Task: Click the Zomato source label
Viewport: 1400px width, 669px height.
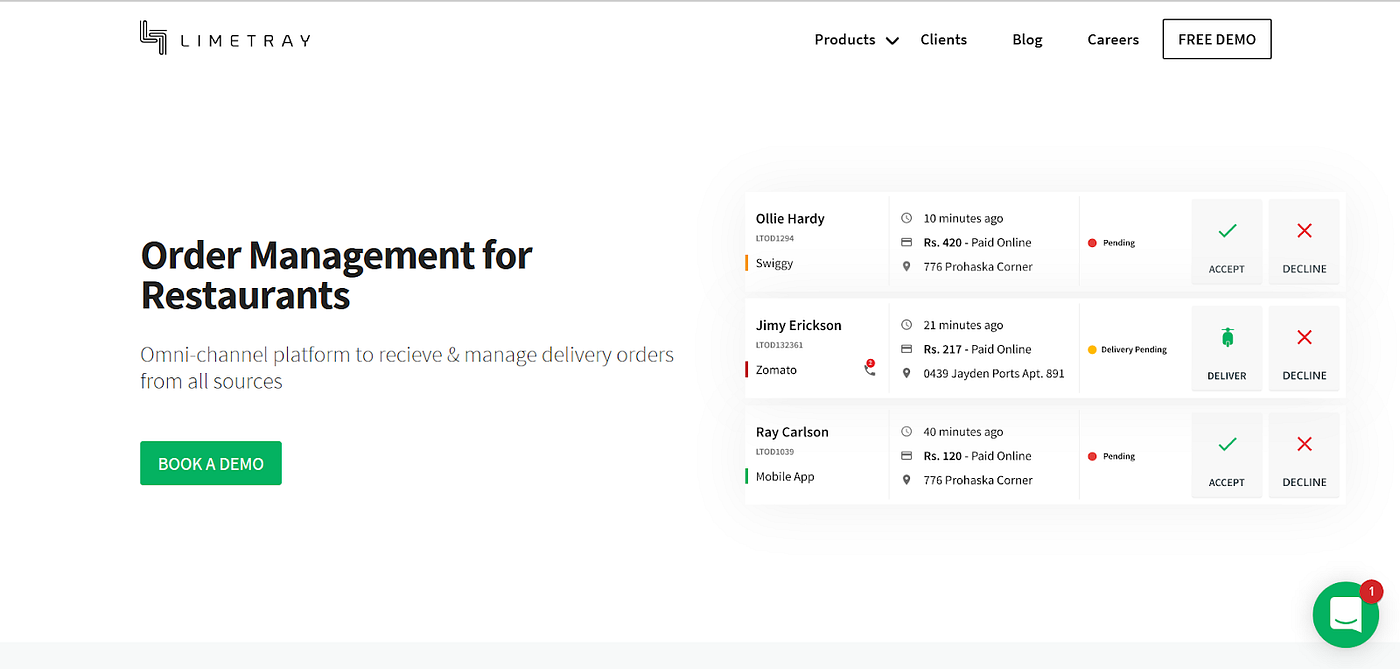Action: [776, 370]
